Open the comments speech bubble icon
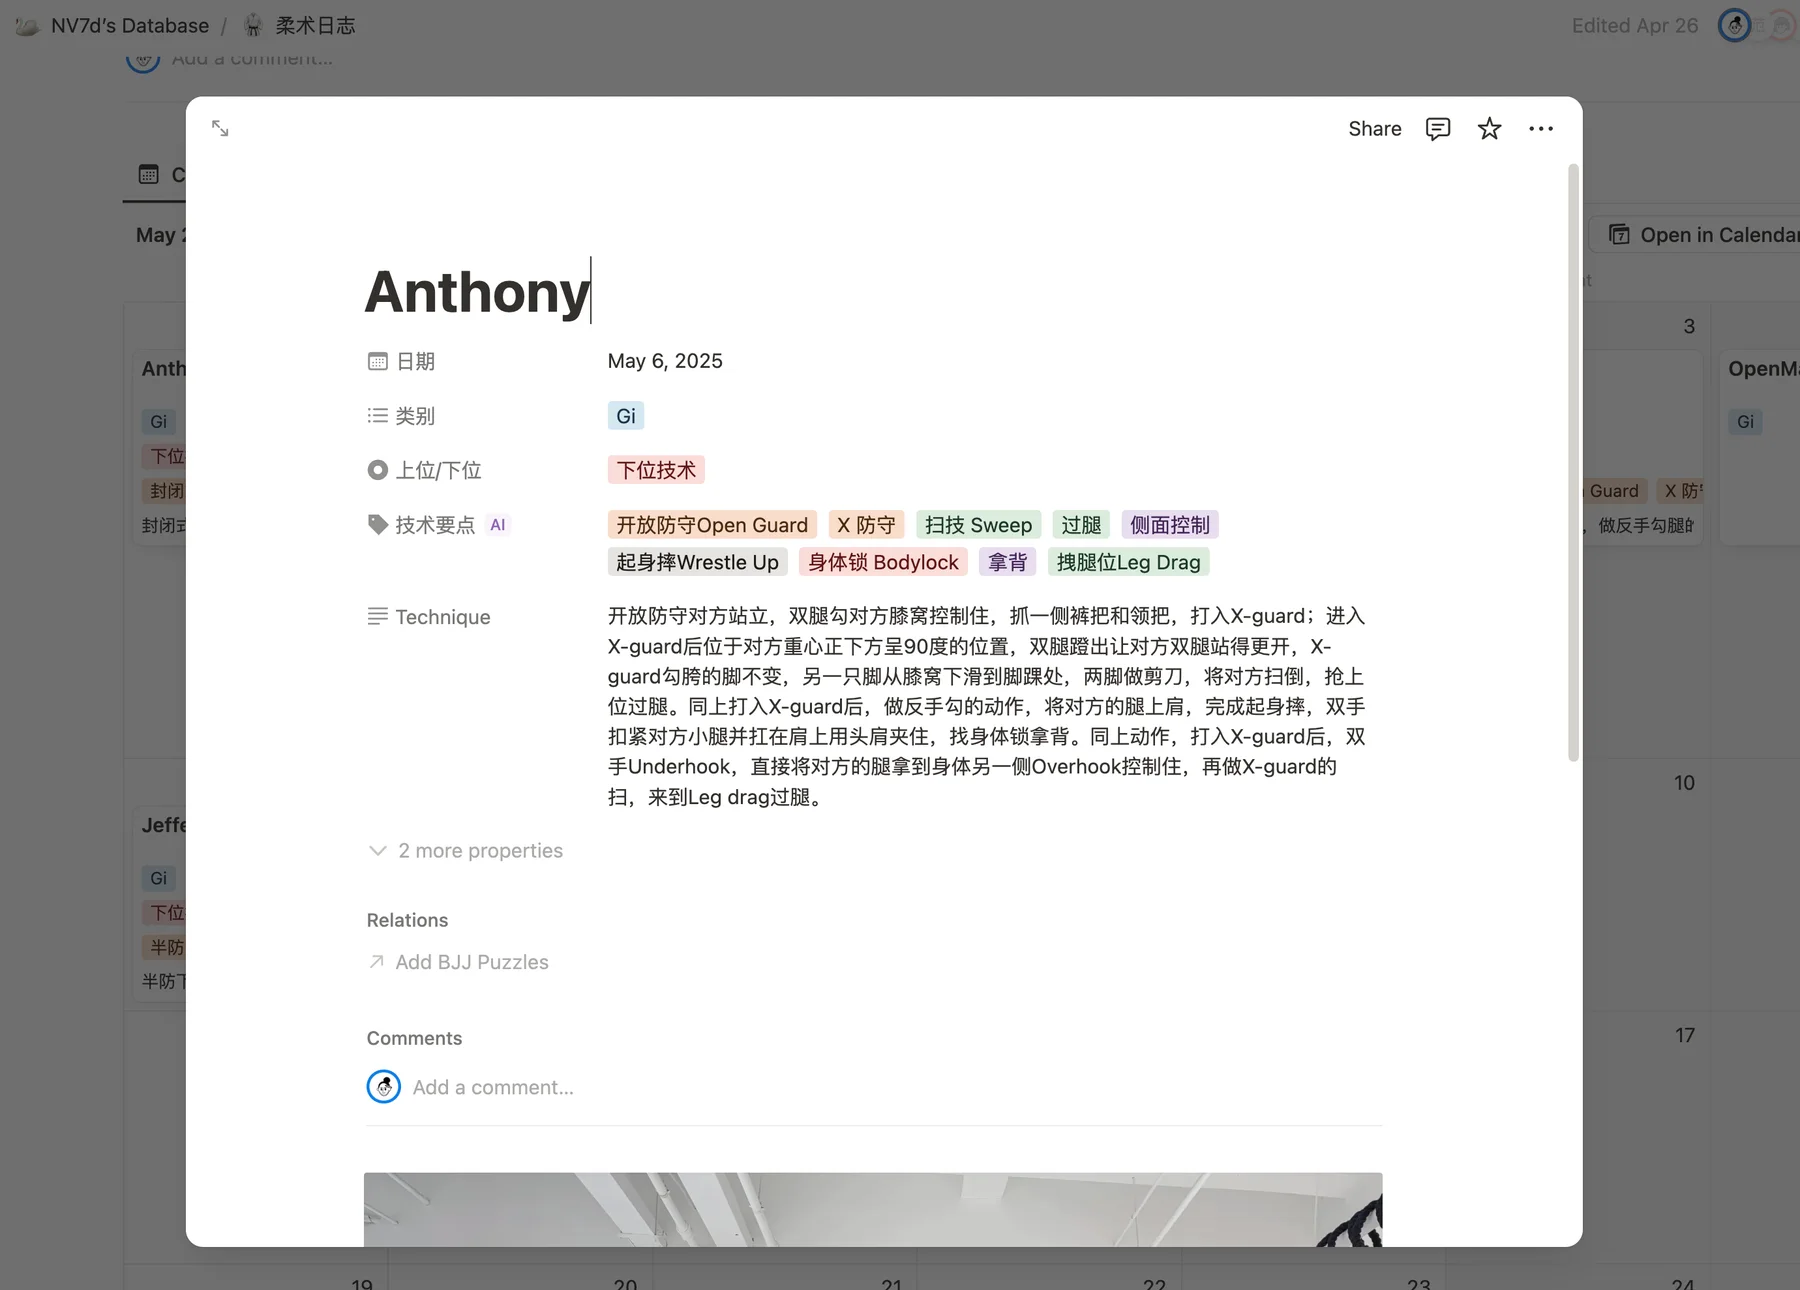The image size is (1800, 1290). pyautogui.click(x=1437, y=129)
